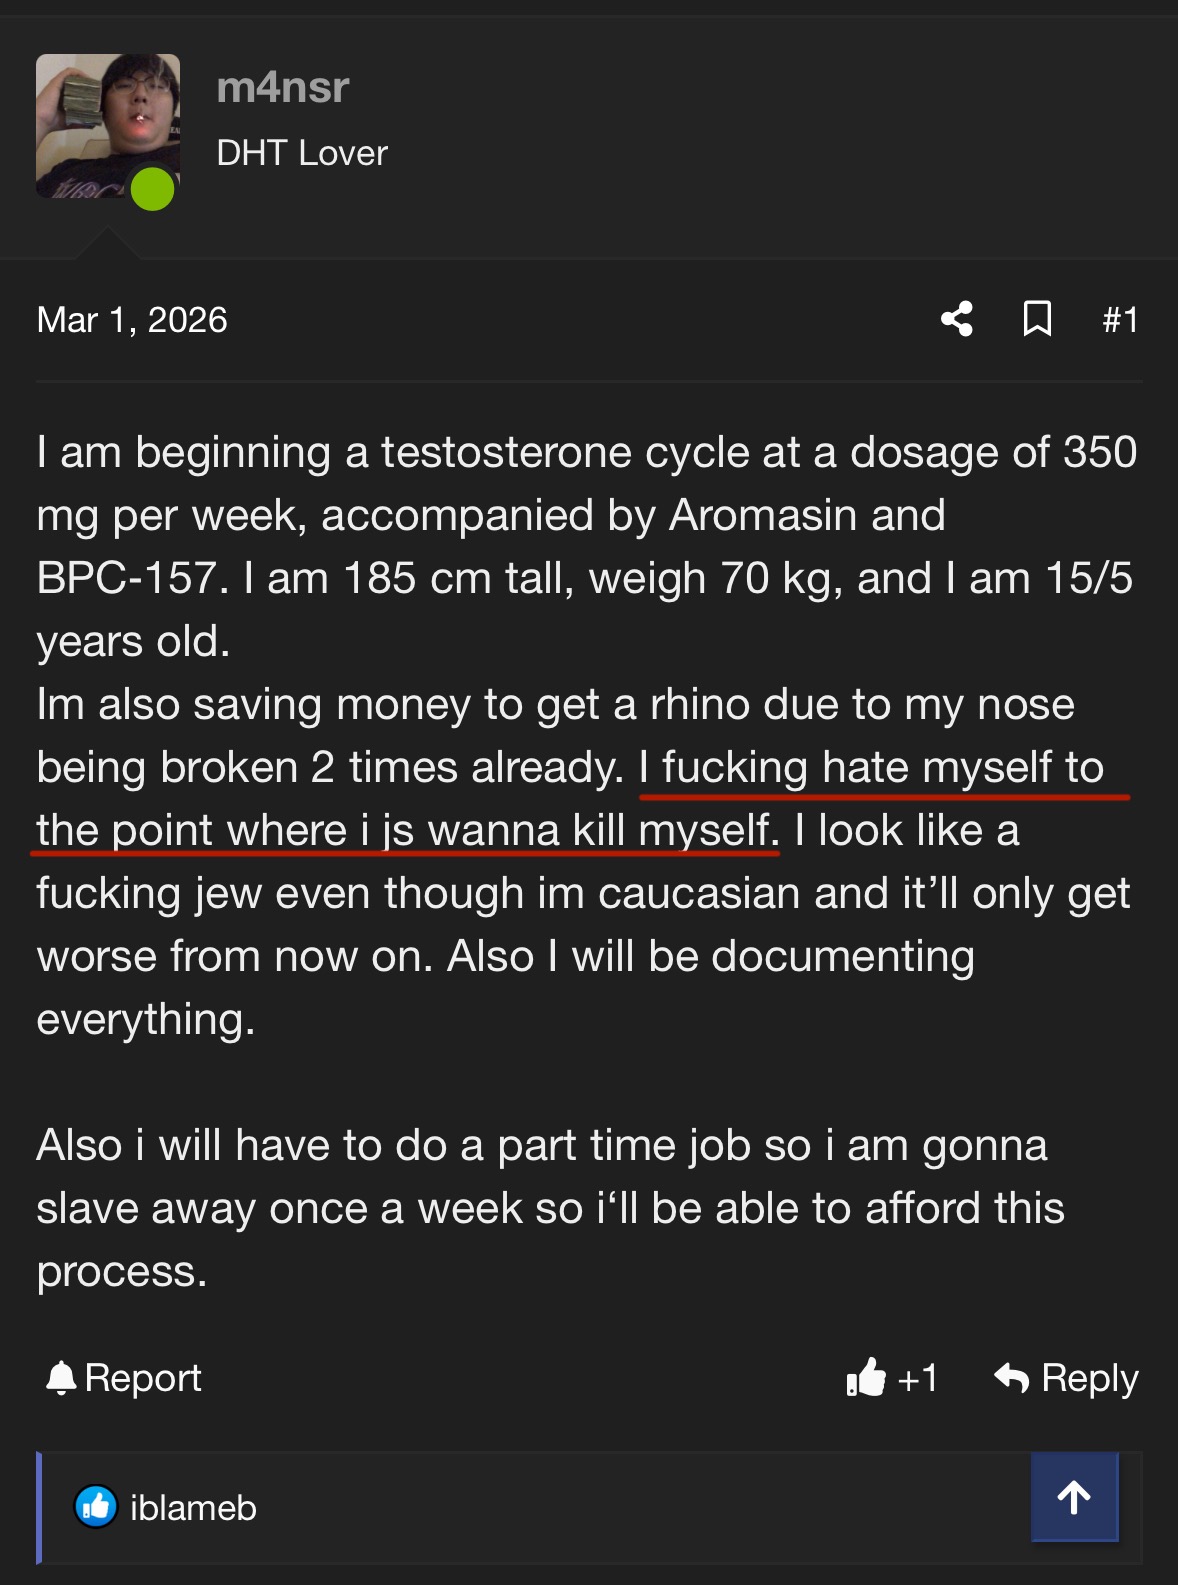Like the post using the thumbs-up icon
Viewport: 1178px width, 1585px height.
tap(866, 1378)
